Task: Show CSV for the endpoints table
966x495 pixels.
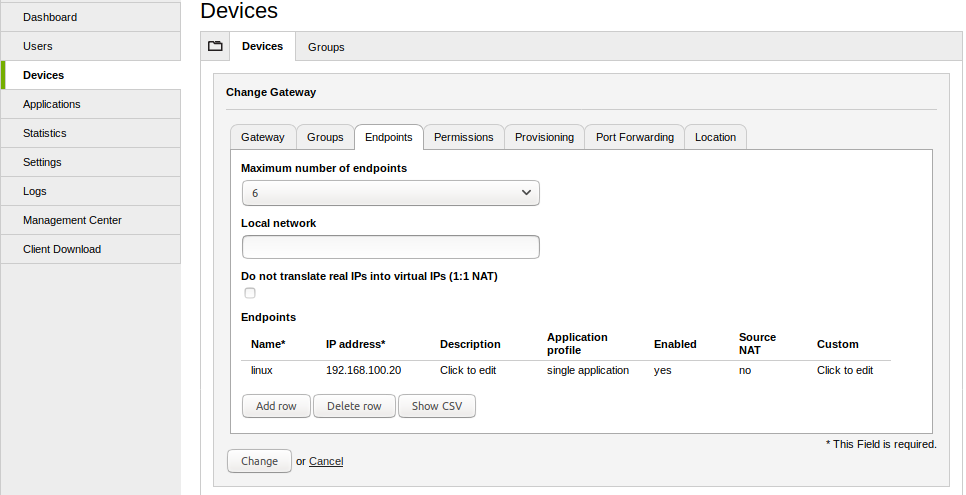Action: coord(436,406)
